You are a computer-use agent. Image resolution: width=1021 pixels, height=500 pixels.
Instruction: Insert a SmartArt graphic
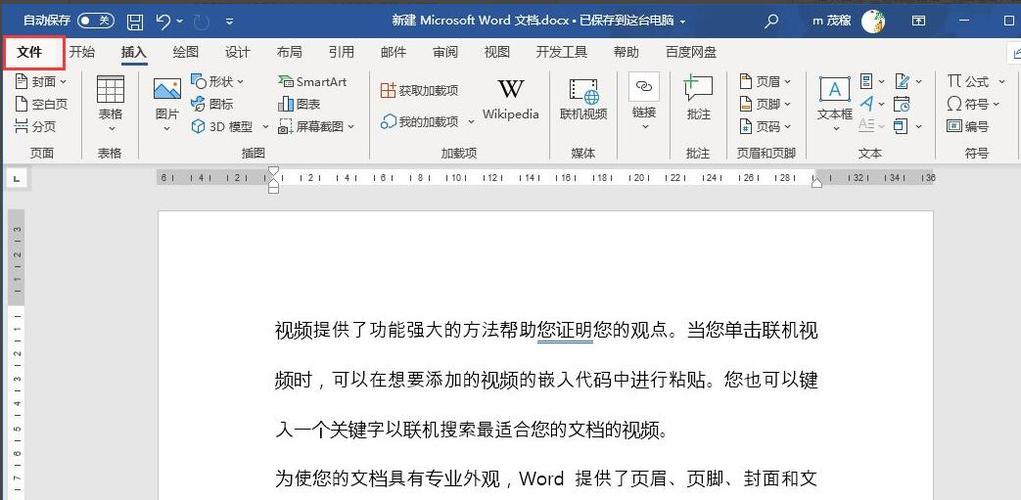(x=312, y=81)
